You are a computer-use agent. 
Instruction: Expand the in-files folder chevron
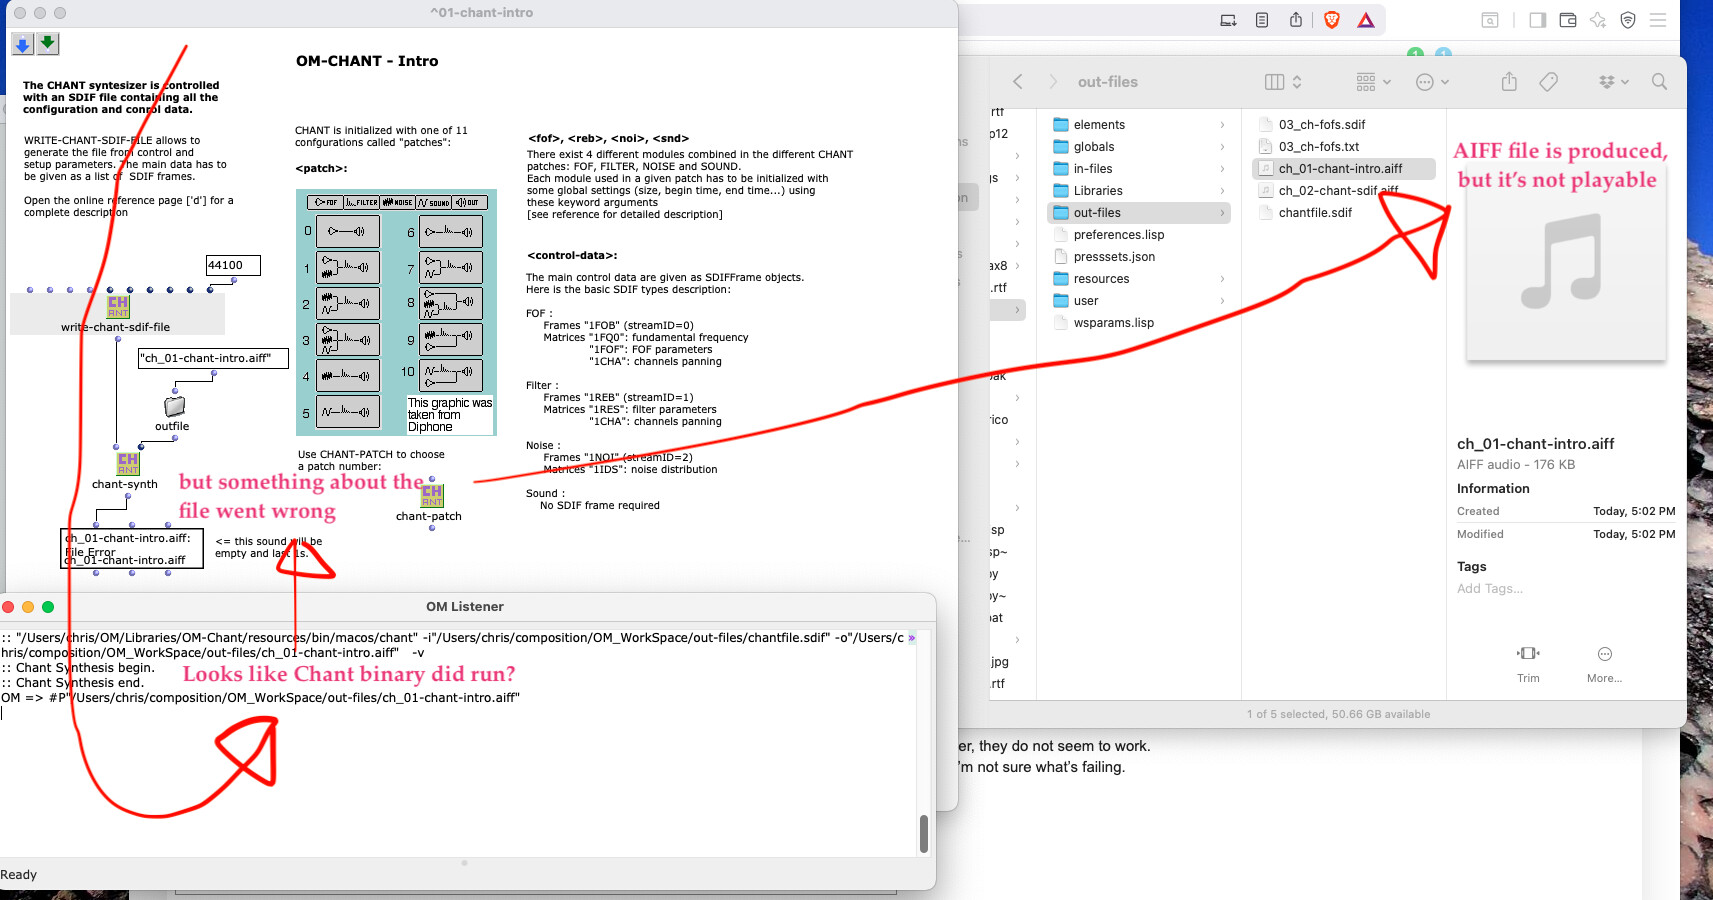(1222, 169)
